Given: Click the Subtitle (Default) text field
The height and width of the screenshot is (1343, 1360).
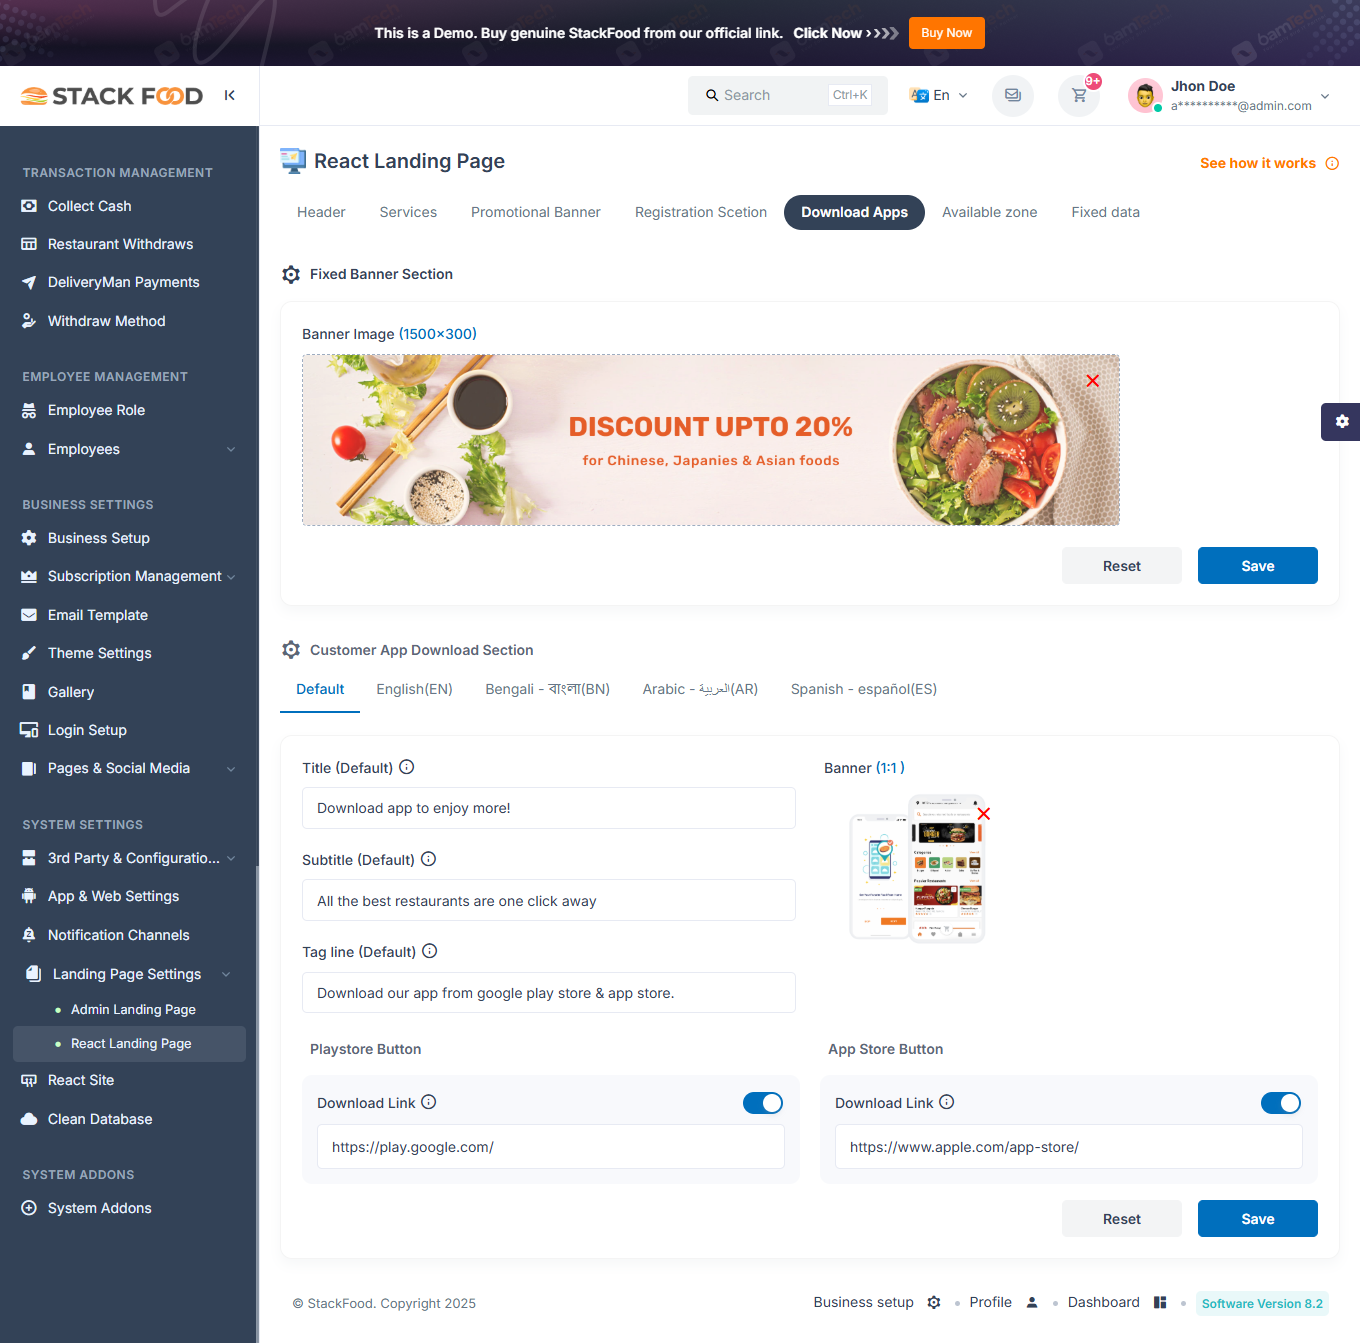Looking at the screenshot, I should (549, 900).
